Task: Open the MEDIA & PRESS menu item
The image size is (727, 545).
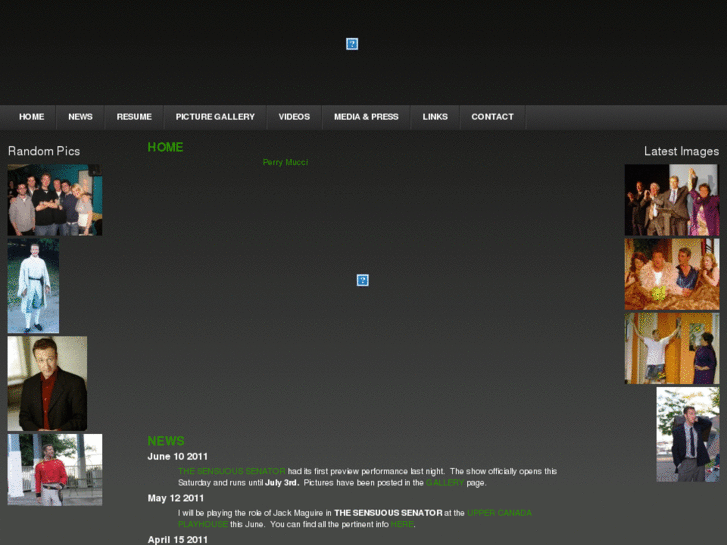Action: tap(366, 117)
